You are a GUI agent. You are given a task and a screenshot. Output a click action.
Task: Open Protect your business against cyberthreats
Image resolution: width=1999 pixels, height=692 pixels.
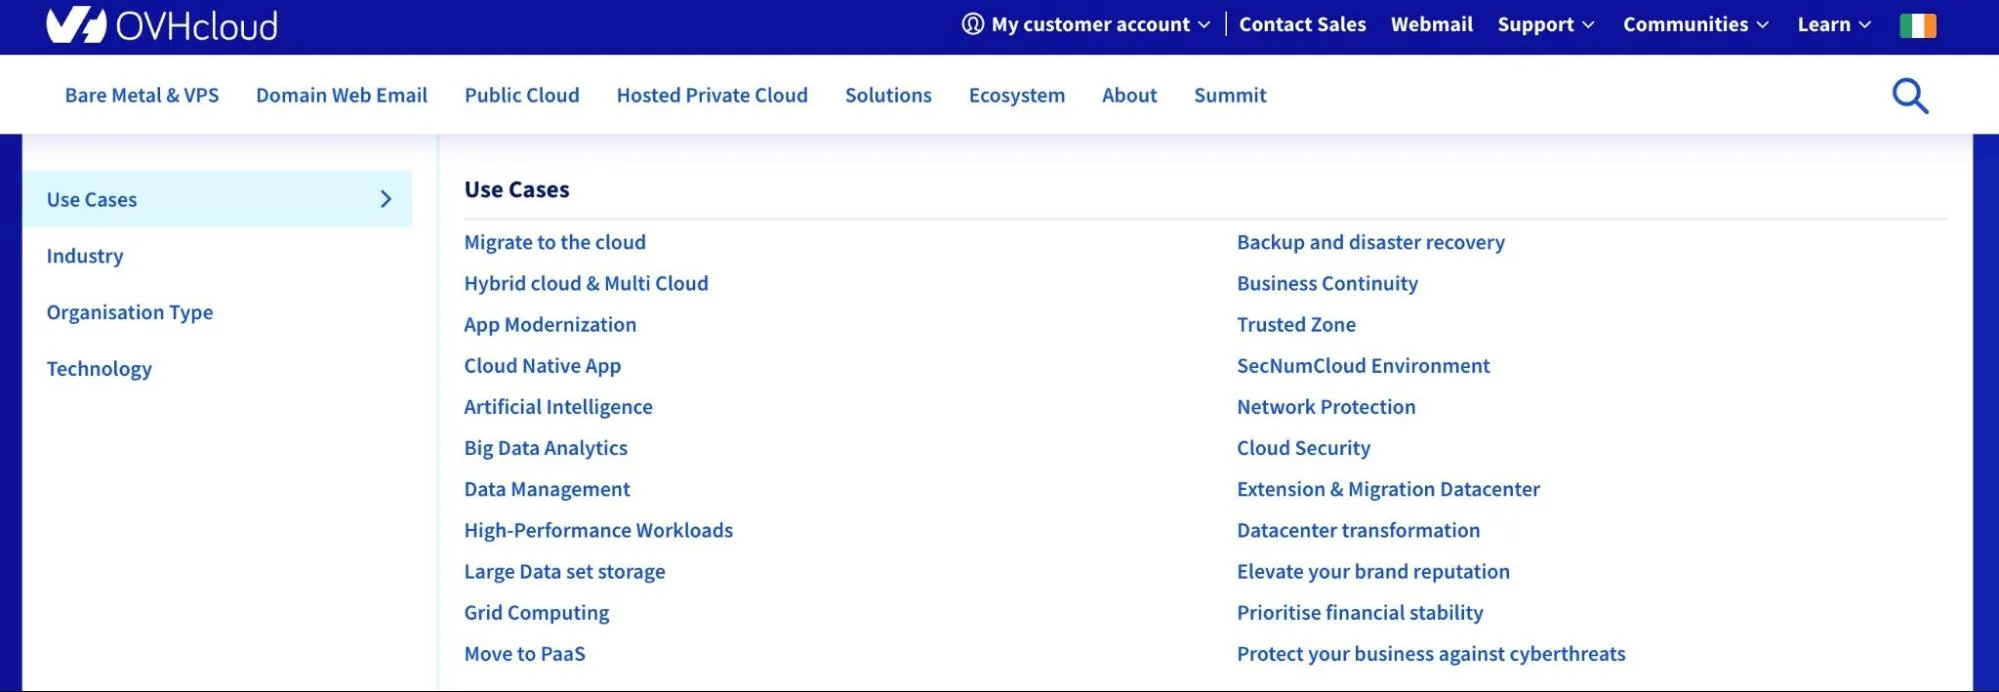(x=1431, y=654)
